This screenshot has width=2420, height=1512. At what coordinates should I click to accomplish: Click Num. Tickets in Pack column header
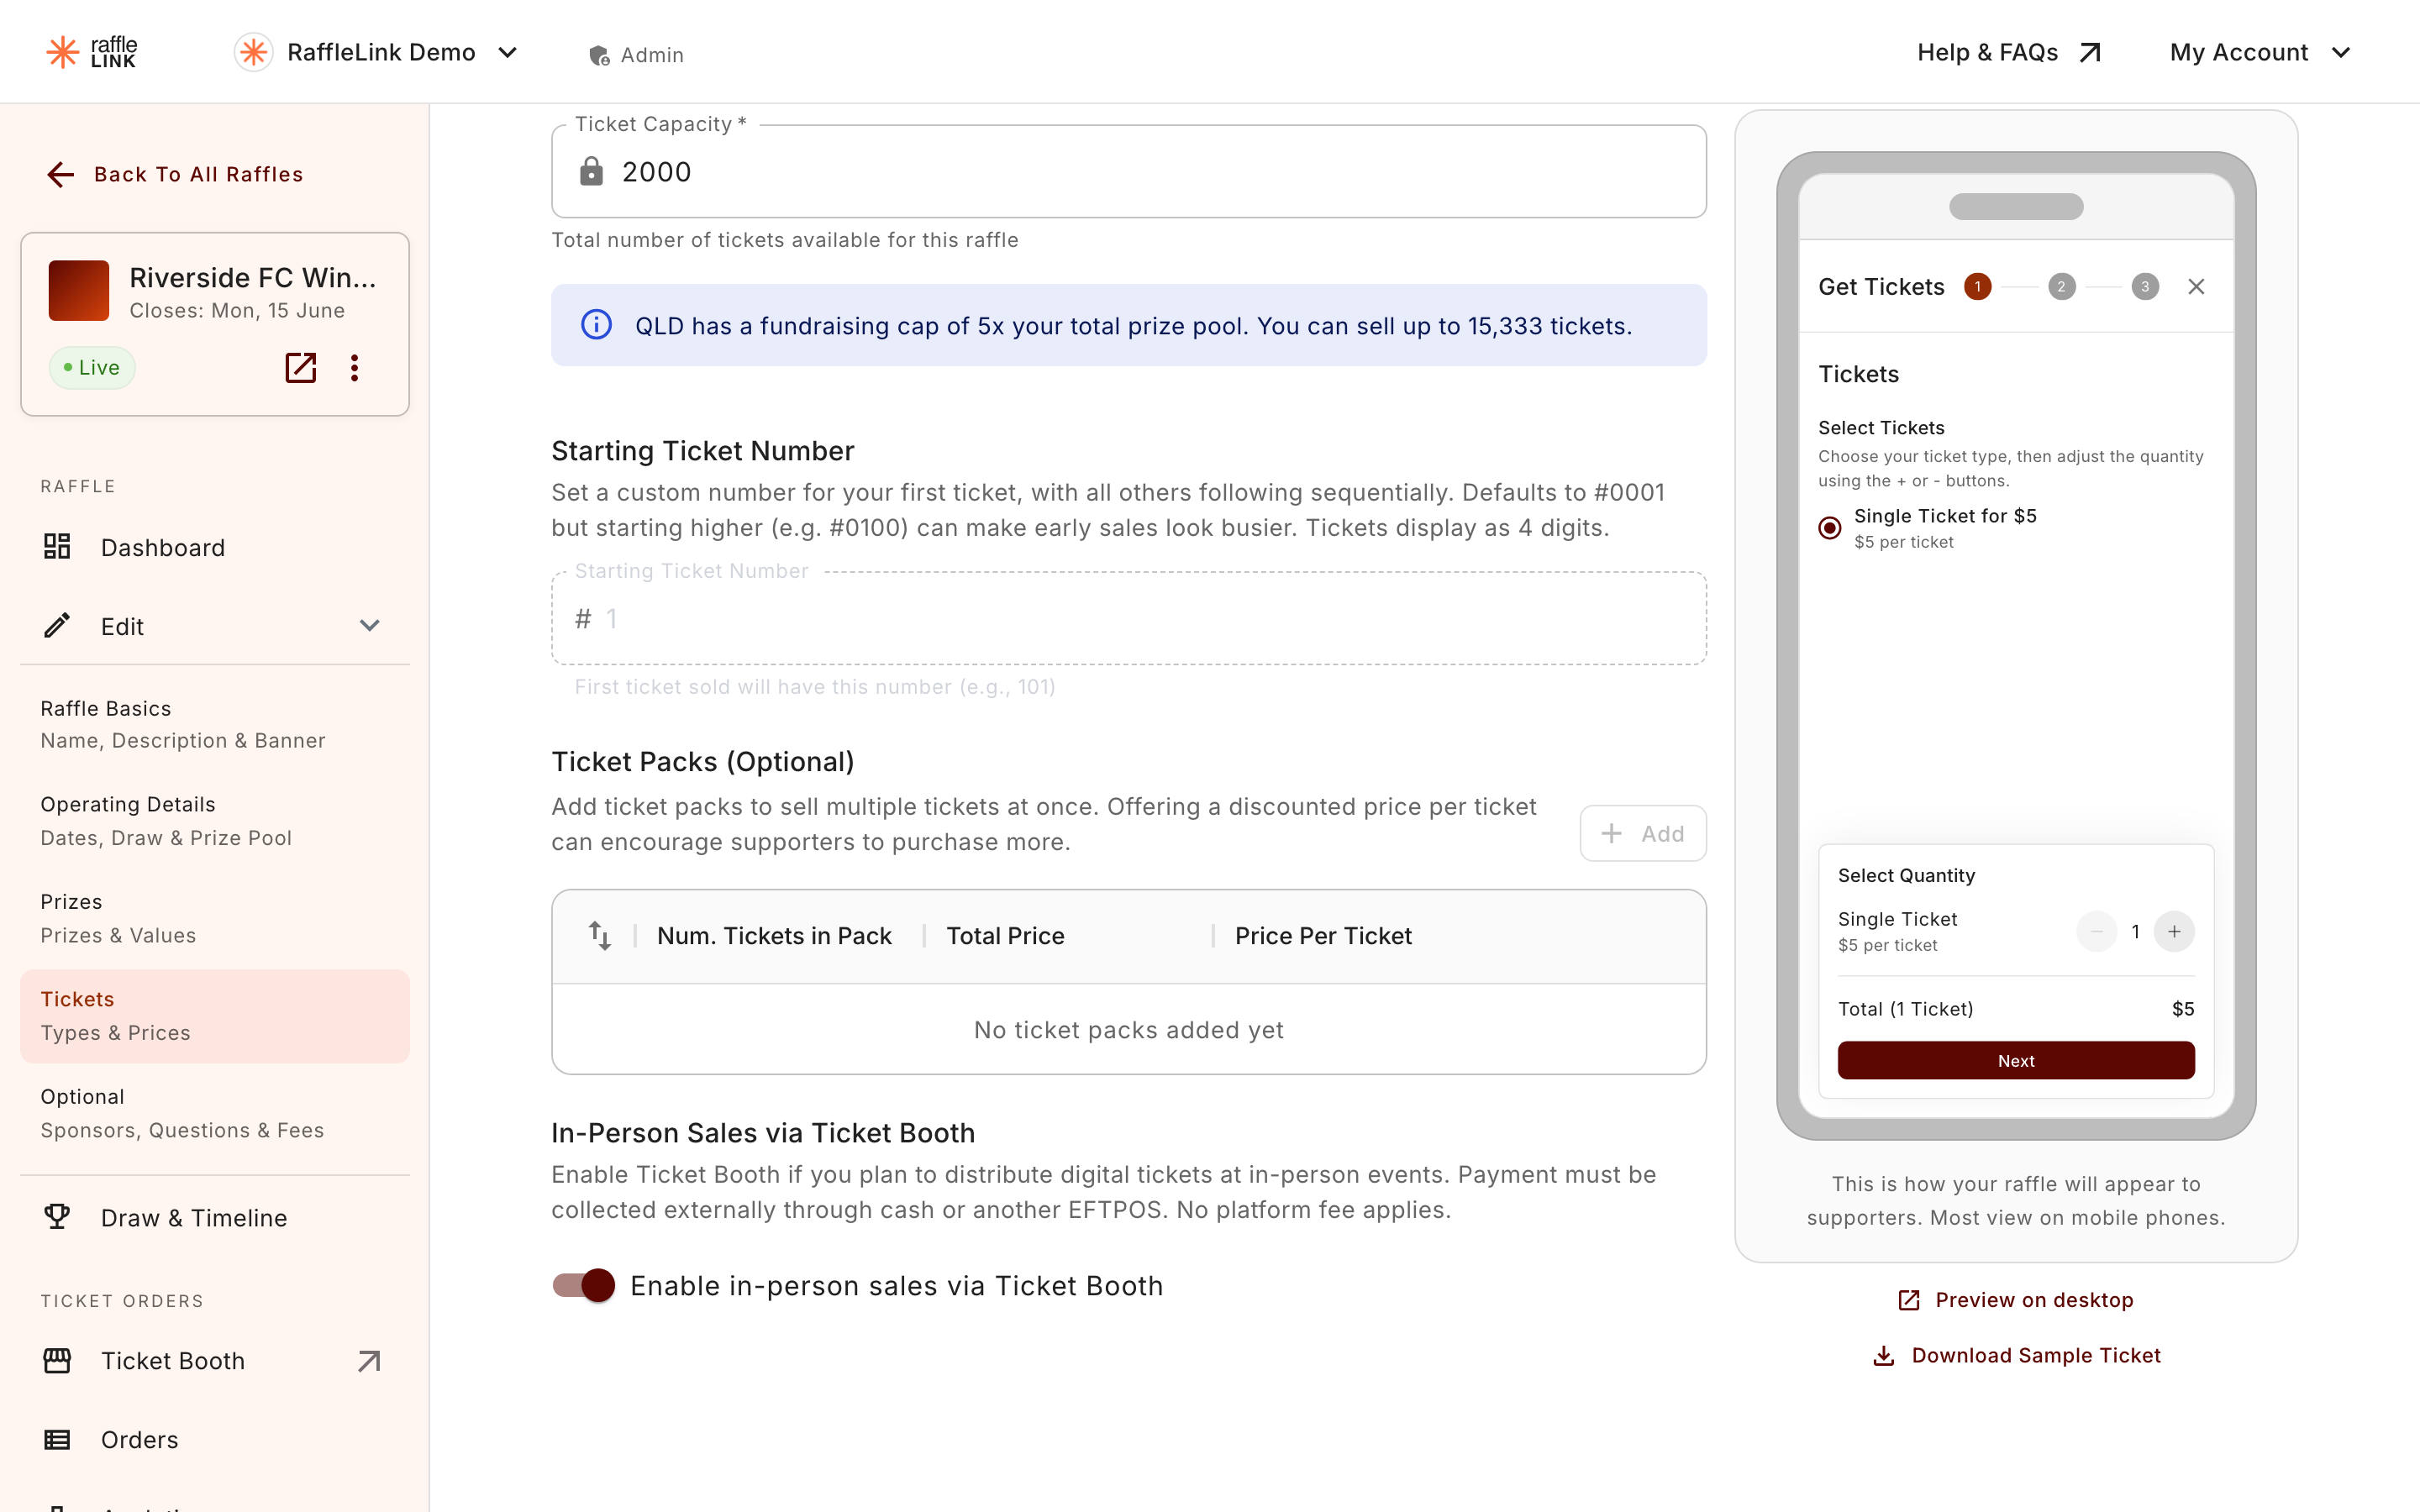coord(774,936)
